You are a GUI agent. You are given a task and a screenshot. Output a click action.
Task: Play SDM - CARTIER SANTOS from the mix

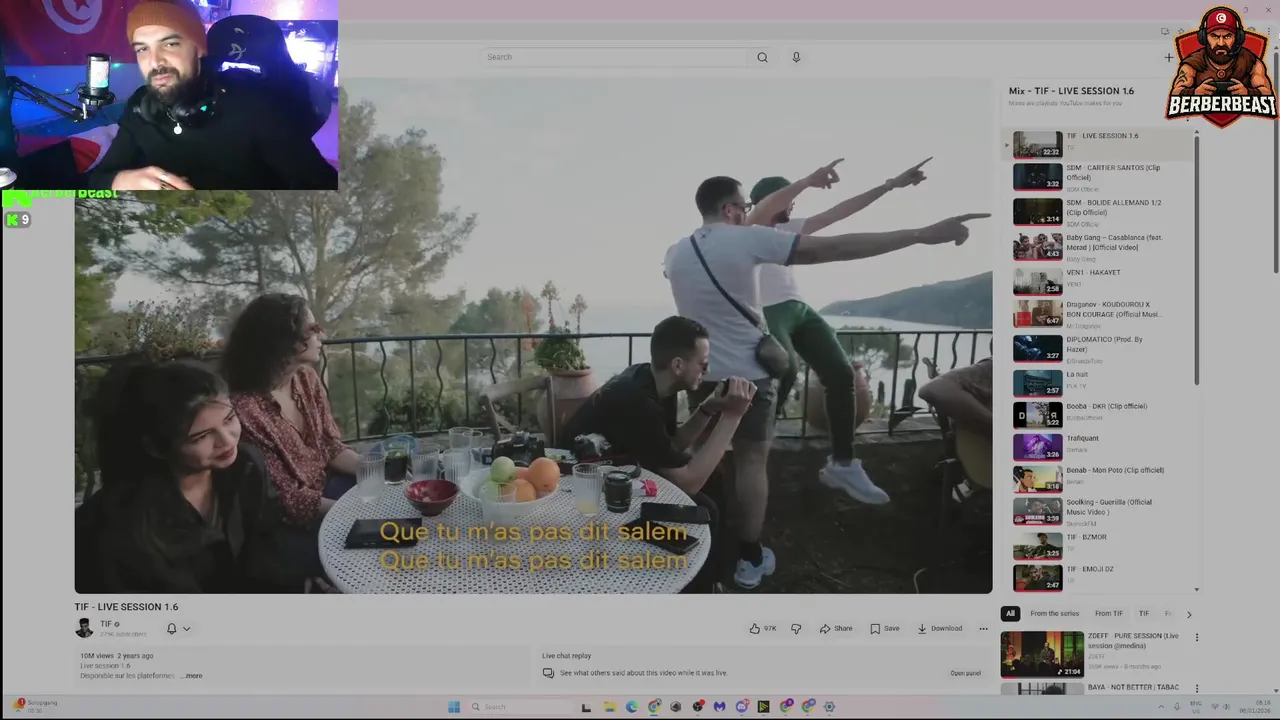1098,177
